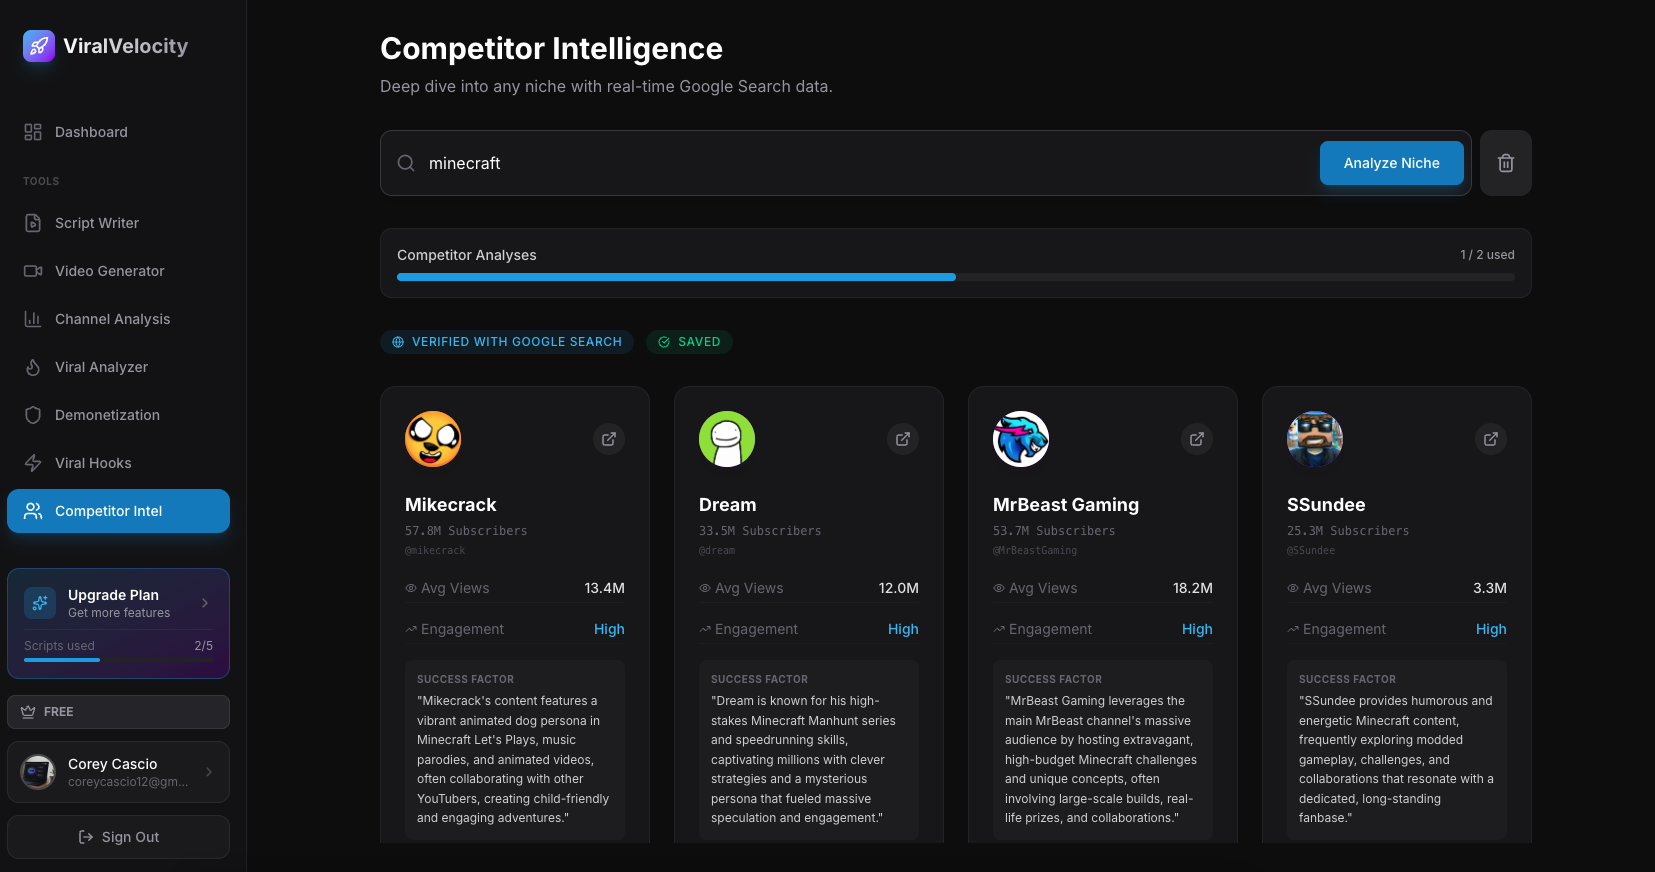1655x872 pixels.
Task: Click the 25.3M Subscribers text
Action: (x=1348, y=531)
